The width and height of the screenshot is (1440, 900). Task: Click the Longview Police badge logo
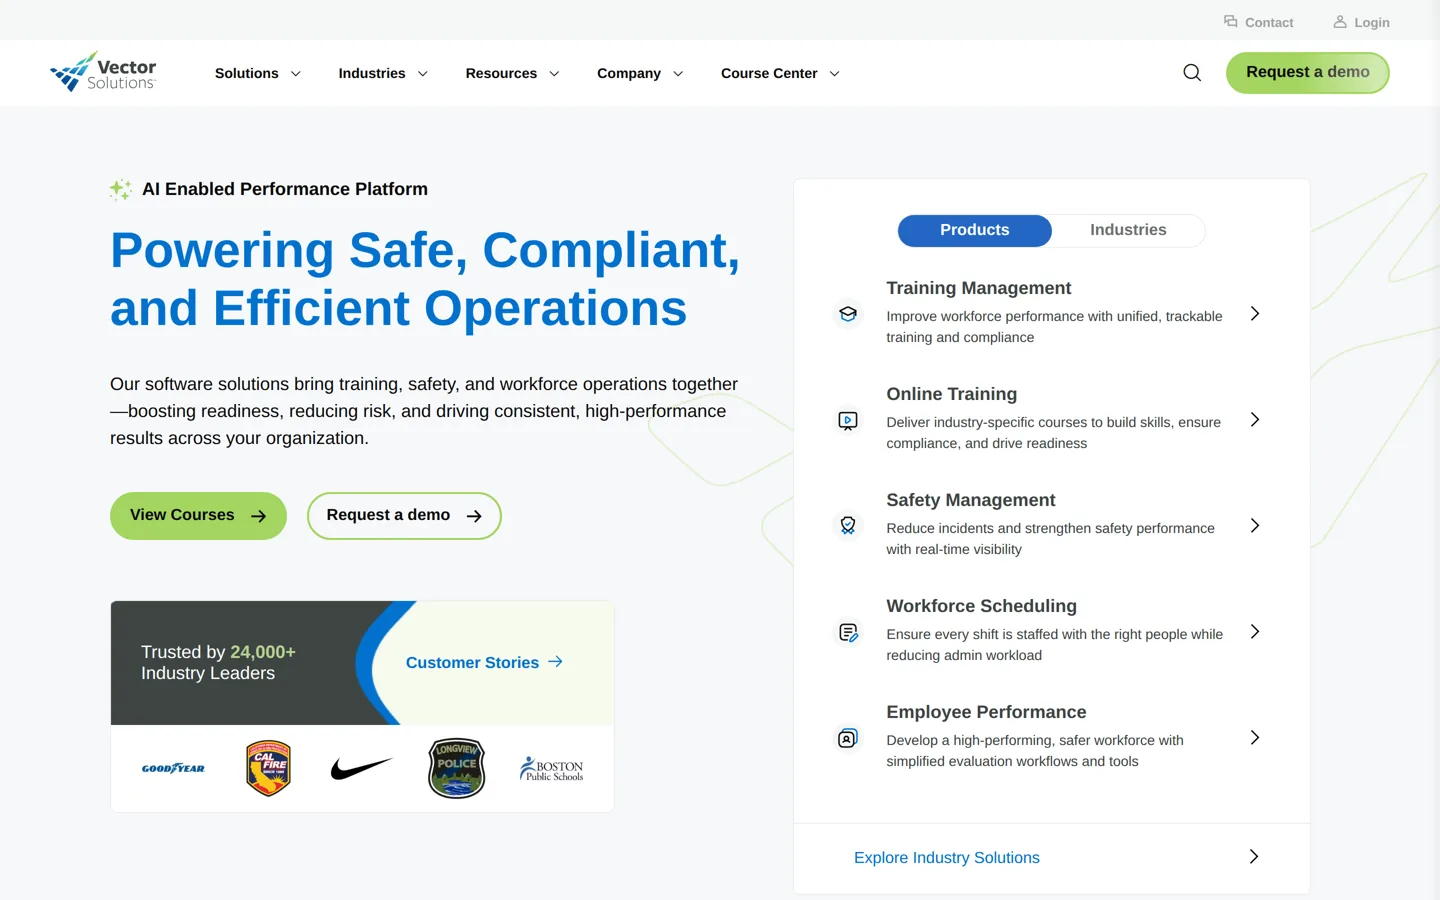pyautogui.click(x=457, y=768)
